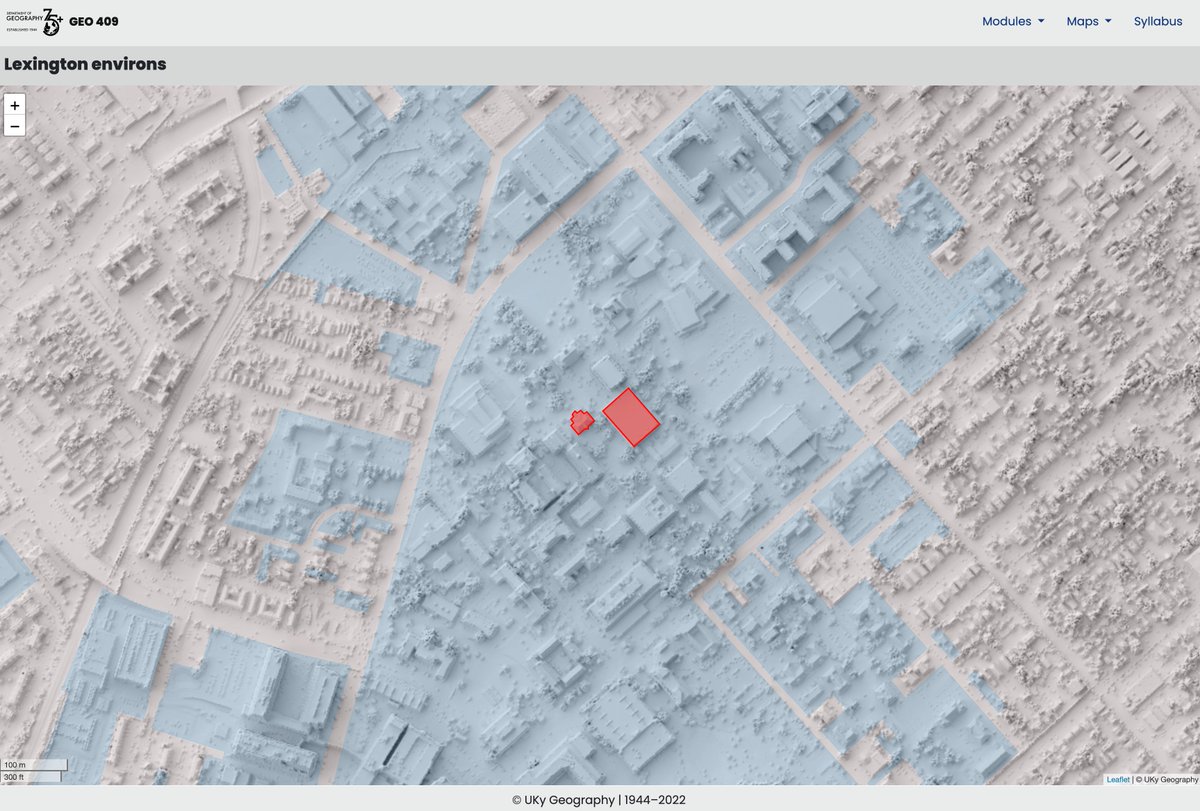Open the Leaflet attribution link
The height and width of the screenshot is (811, 1200).
click(x=1118, y=779)
